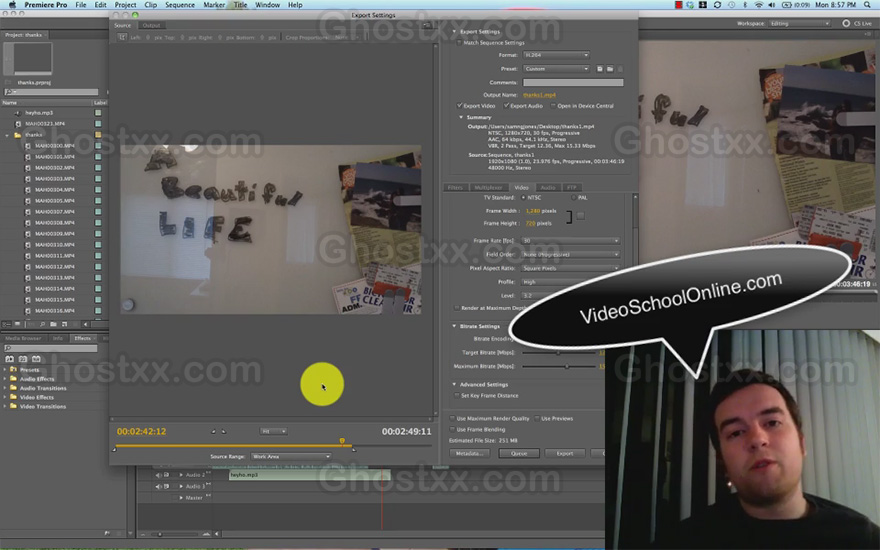Click the crop tool icon in Source tab
This screenshot has width=880, height=550.
[122, 37]
